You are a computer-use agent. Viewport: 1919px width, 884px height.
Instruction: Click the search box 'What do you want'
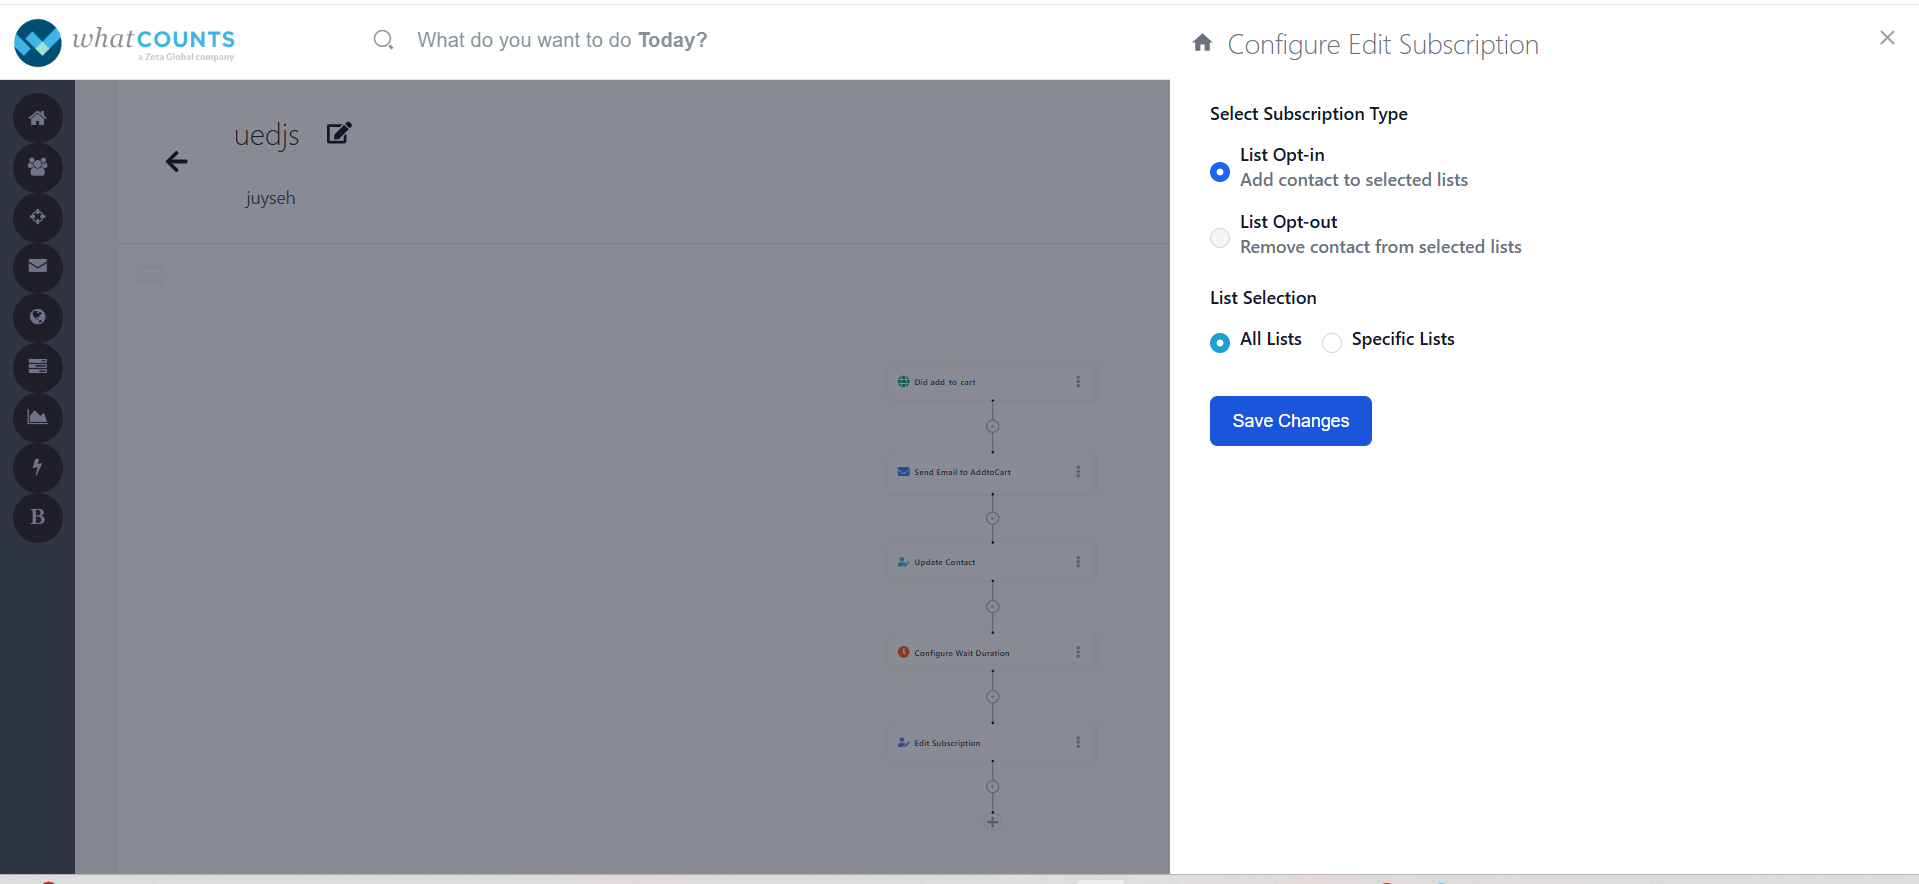(x=562, y=40)
